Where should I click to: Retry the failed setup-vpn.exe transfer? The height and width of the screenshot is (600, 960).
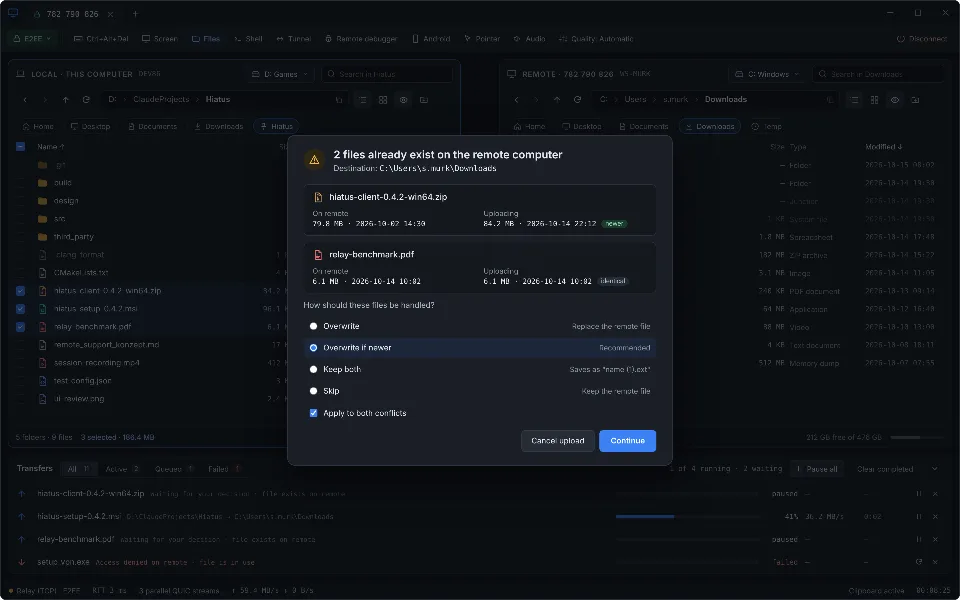click(919, 562)
